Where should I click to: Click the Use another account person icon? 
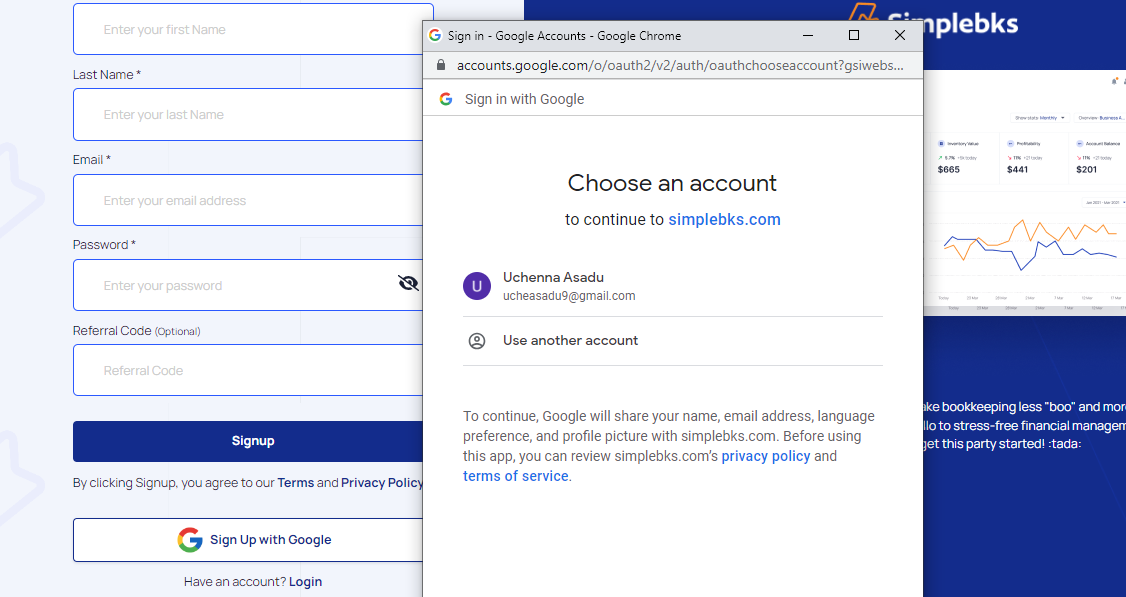pos(477,341)
